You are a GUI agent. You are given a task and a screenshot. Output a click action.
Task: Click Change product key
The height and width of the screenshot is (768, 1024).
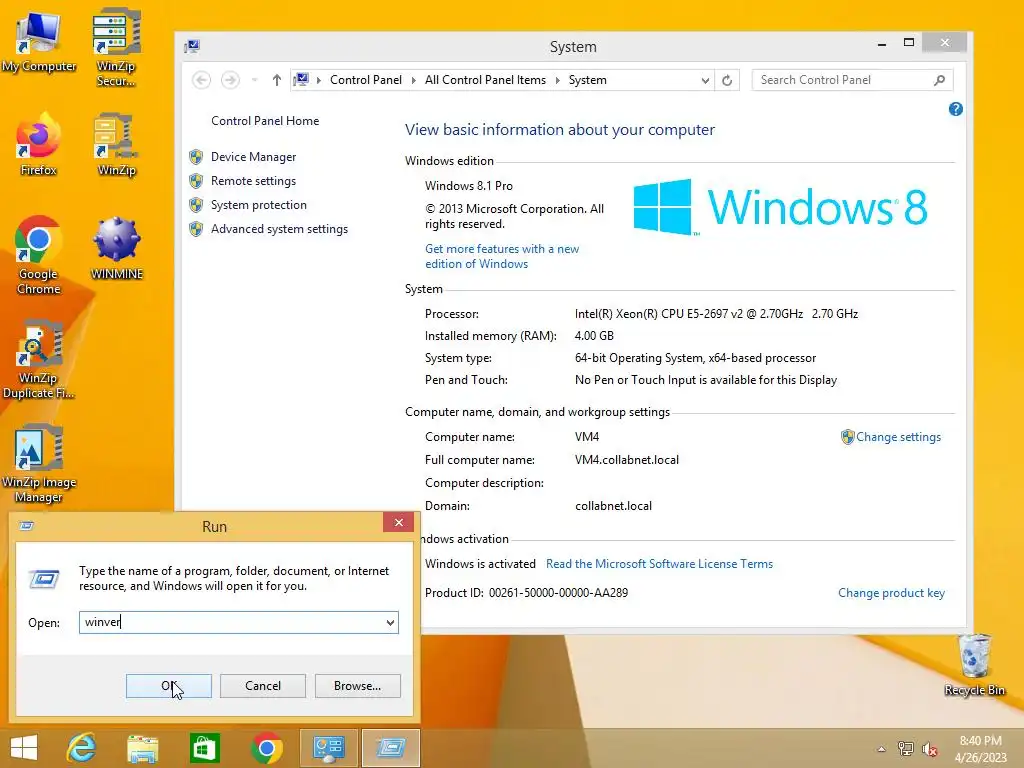coord(891,593)
